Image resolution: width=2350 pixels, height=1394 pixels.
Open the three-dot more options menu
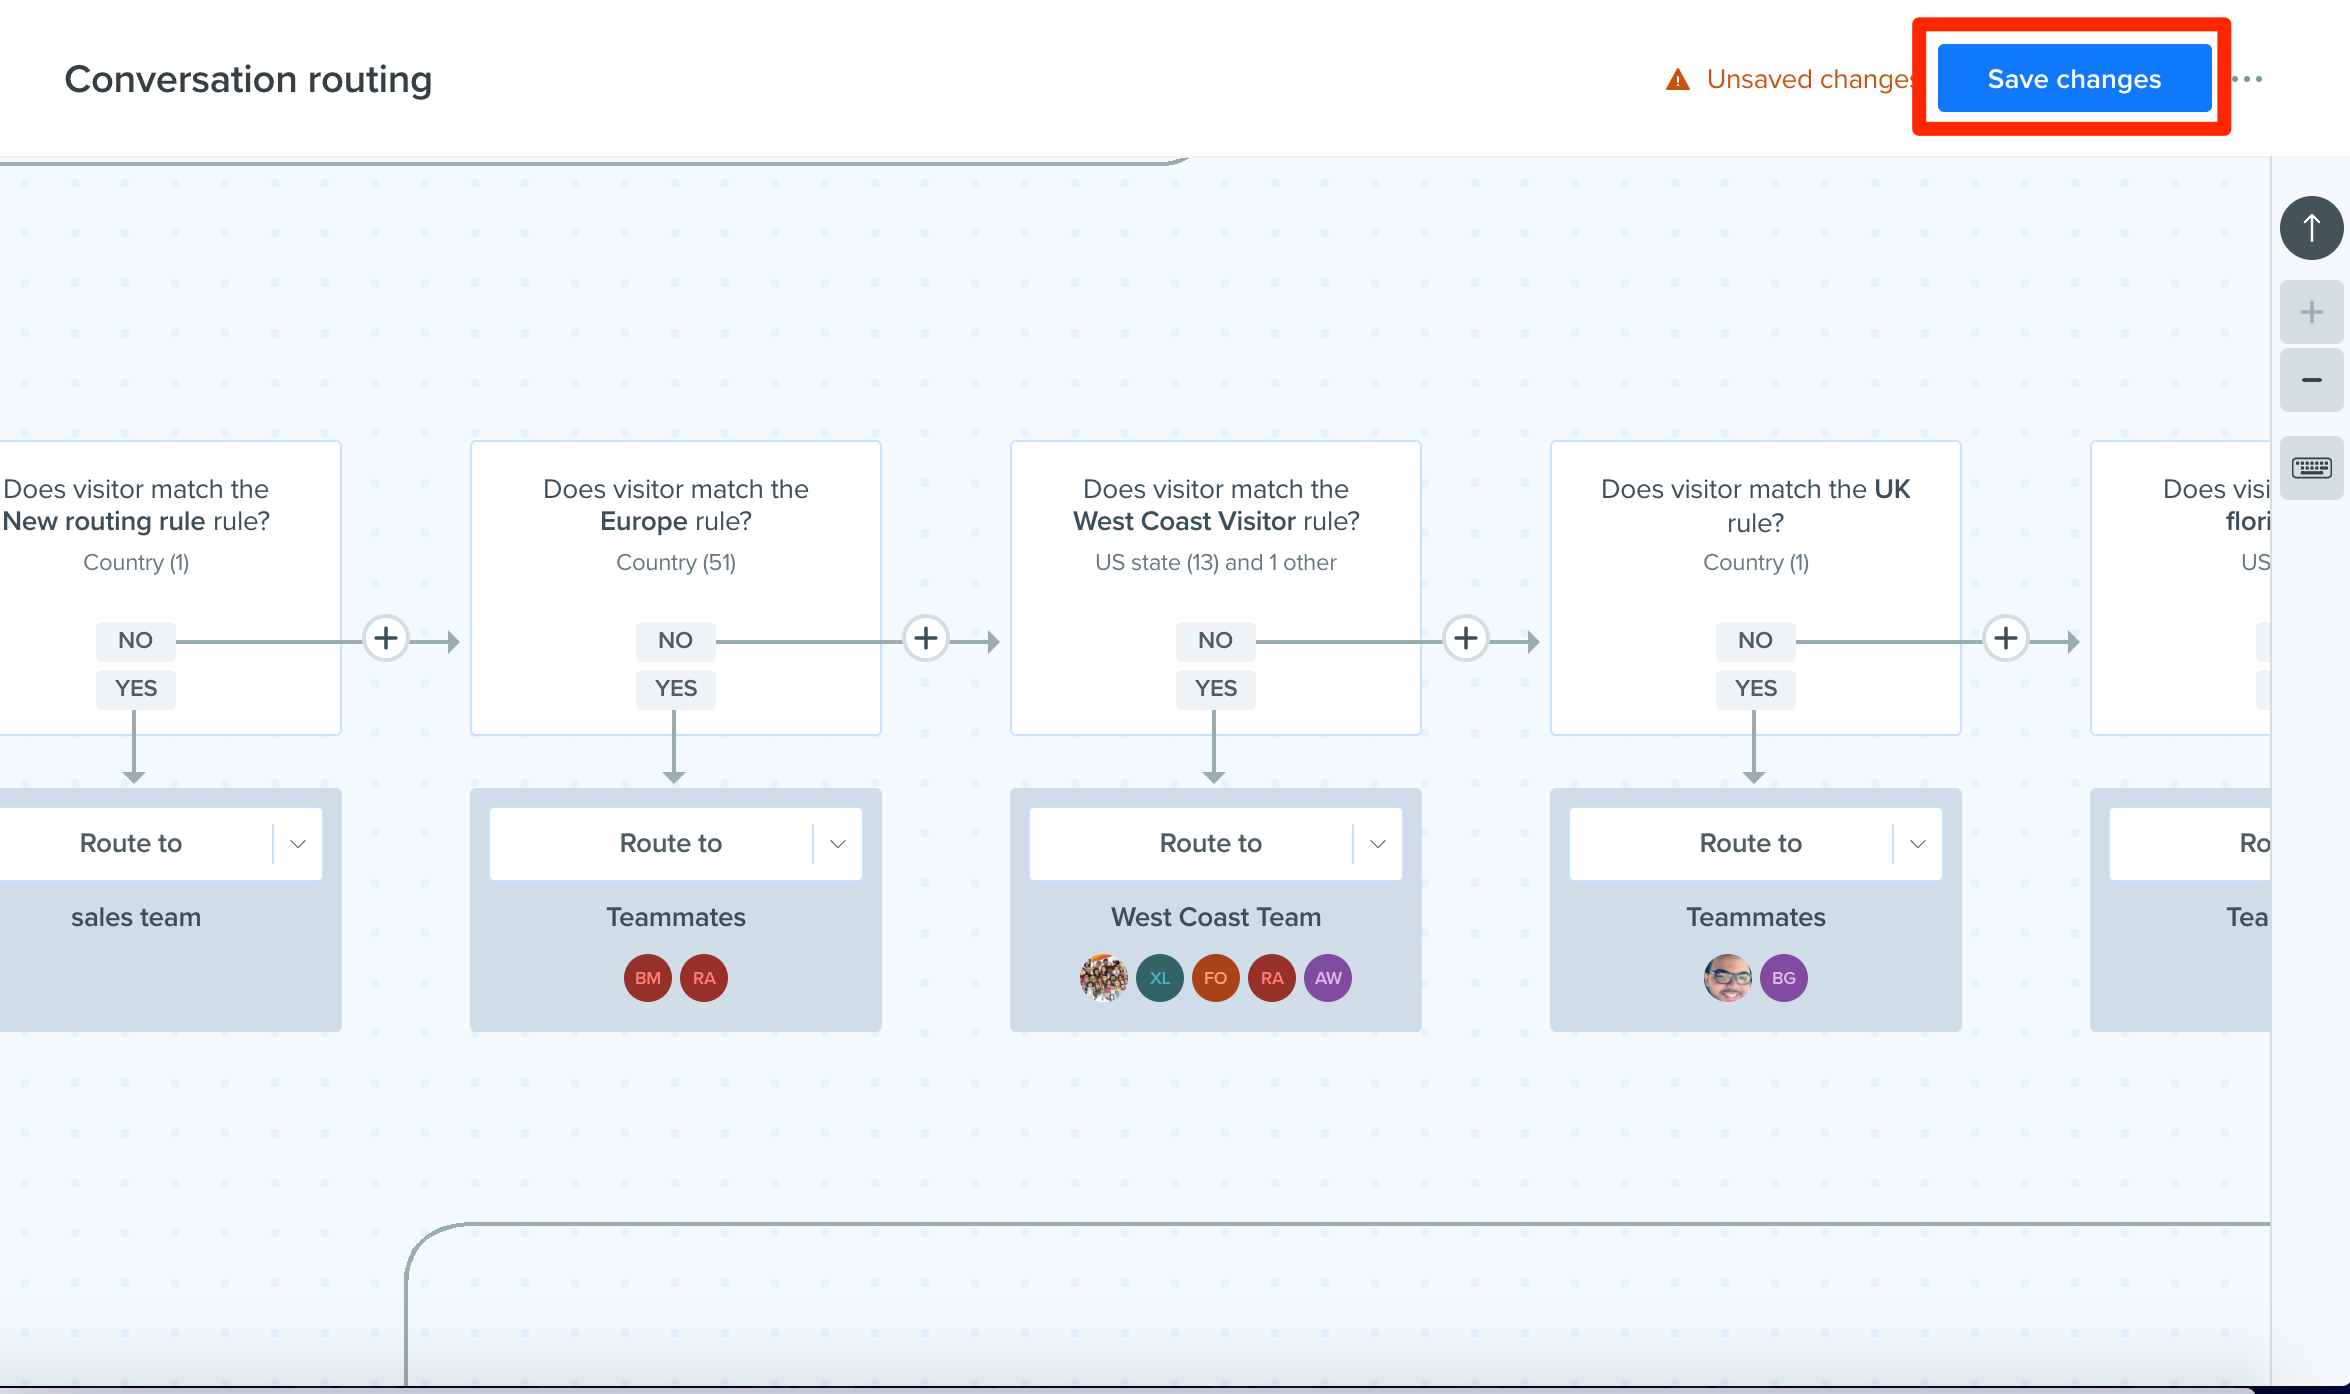click(x=2247, y=79)
